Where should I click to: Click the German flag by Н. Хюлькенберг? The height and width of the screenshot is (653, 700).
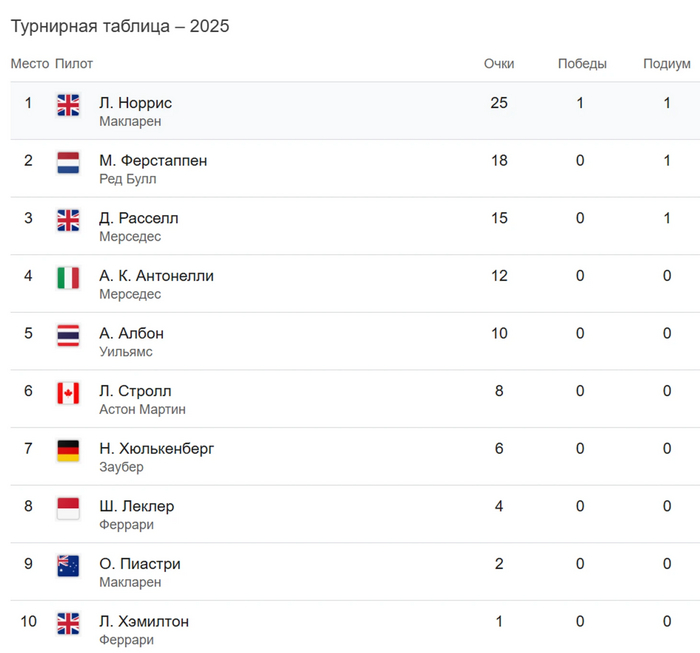(x=68, y=451)
